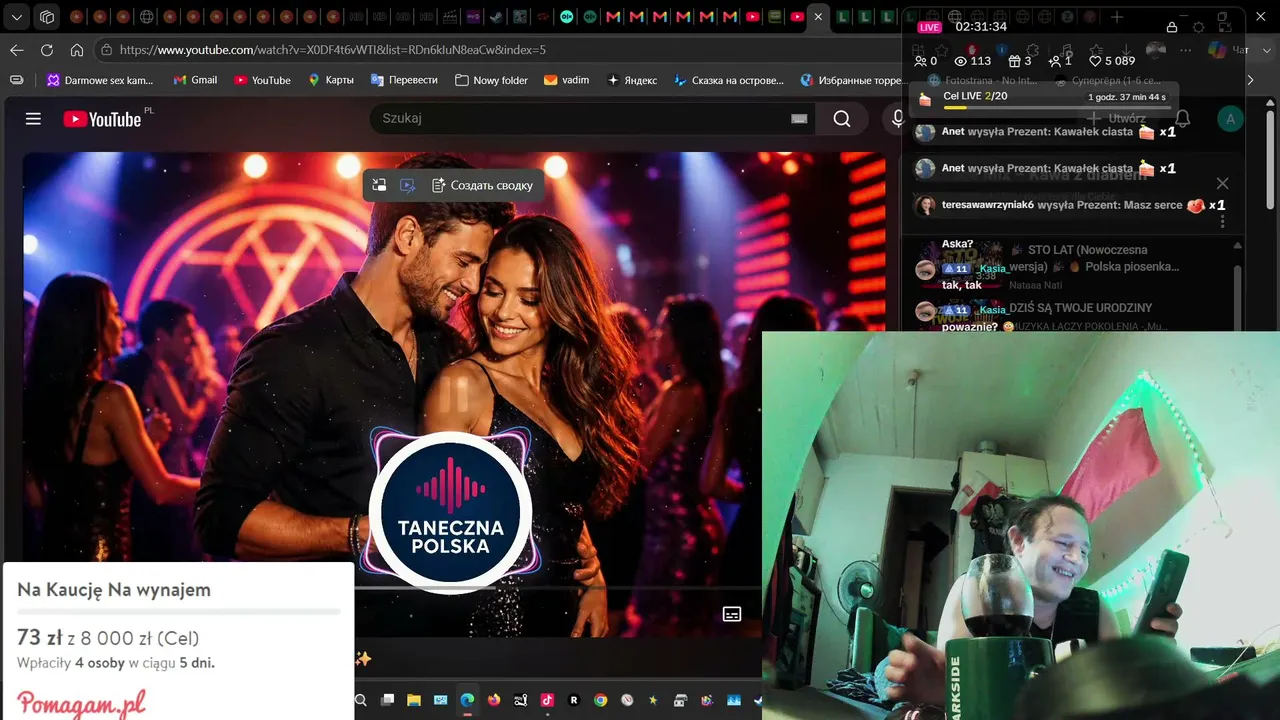Open the TikTok app on the taskbar
The width and height of the screenshot is (1280, 720).
pos(547,700)
